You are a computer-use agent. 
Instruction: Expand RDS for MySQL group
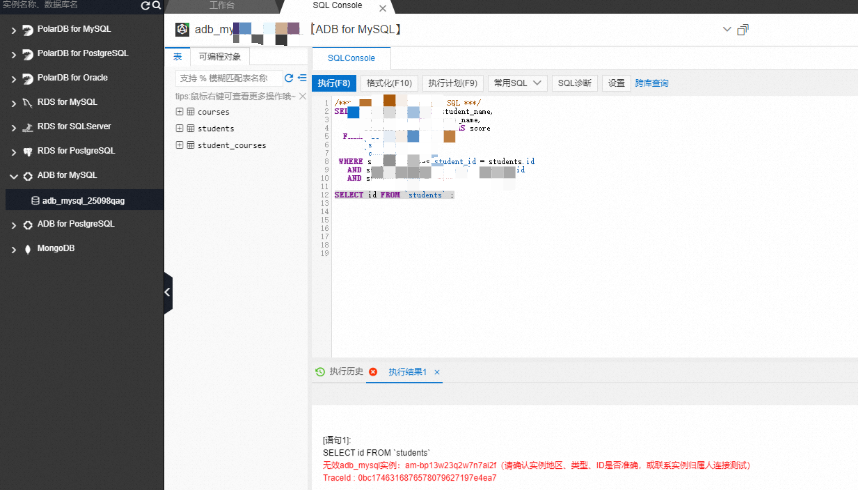tap(14, 103)
